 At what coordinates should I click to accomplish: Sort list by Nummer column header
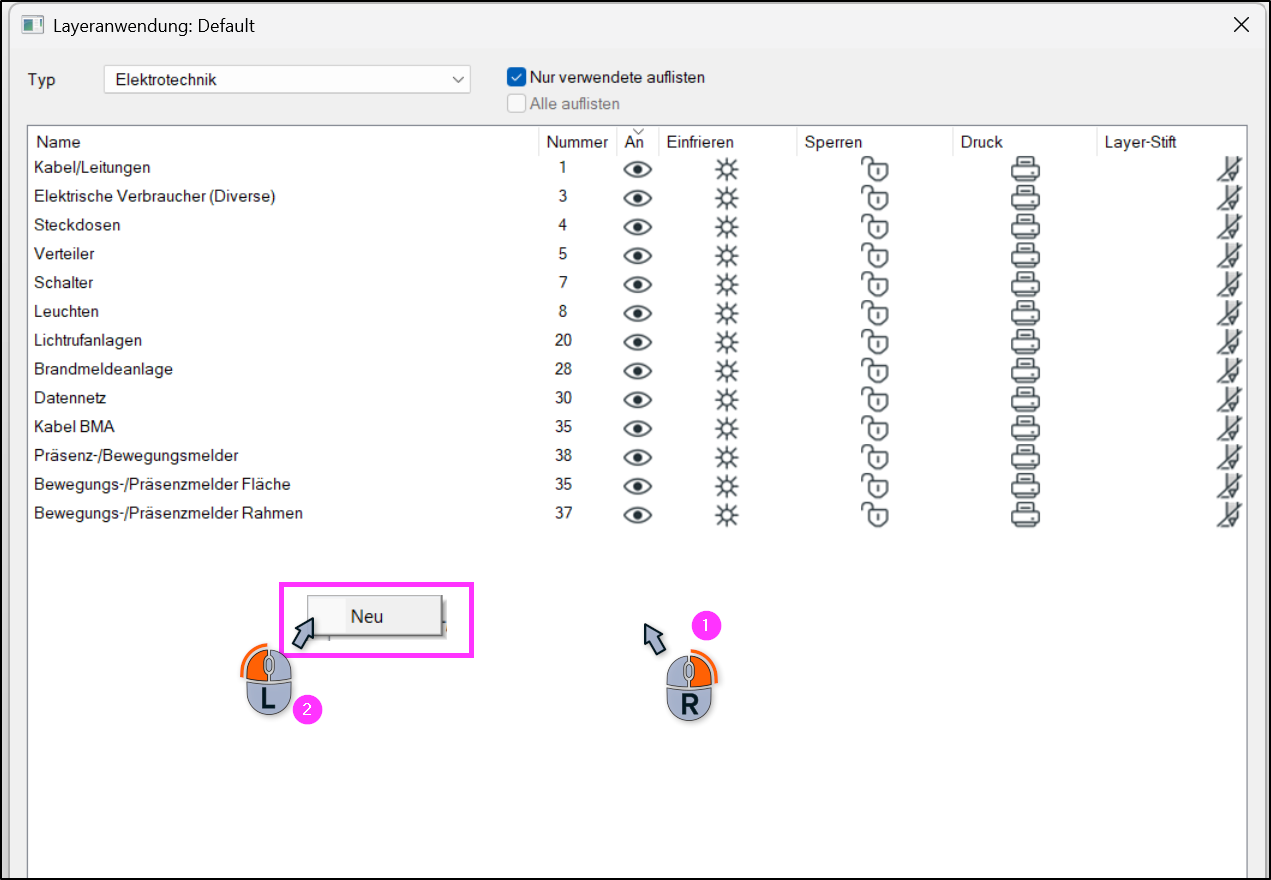(x=577, y=142)
